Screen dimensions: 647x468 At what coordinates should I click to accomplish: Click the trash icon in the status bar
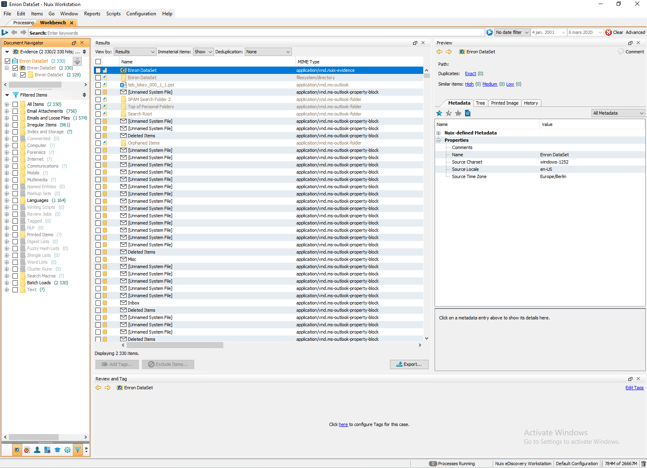tap(643, 463)
